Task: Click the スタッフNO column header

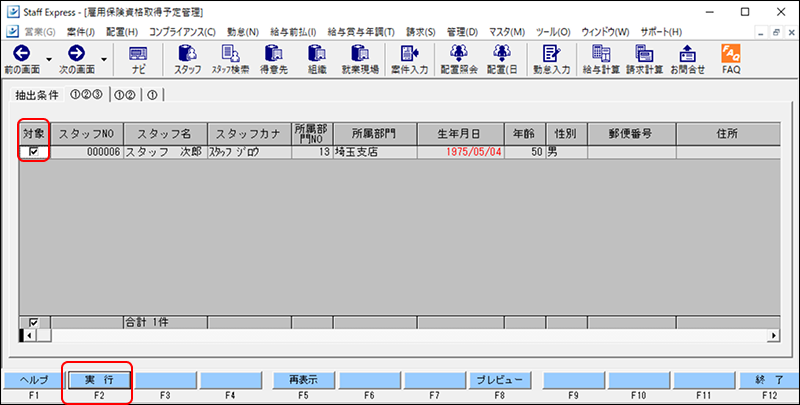Action: click(x=86, y=134)
